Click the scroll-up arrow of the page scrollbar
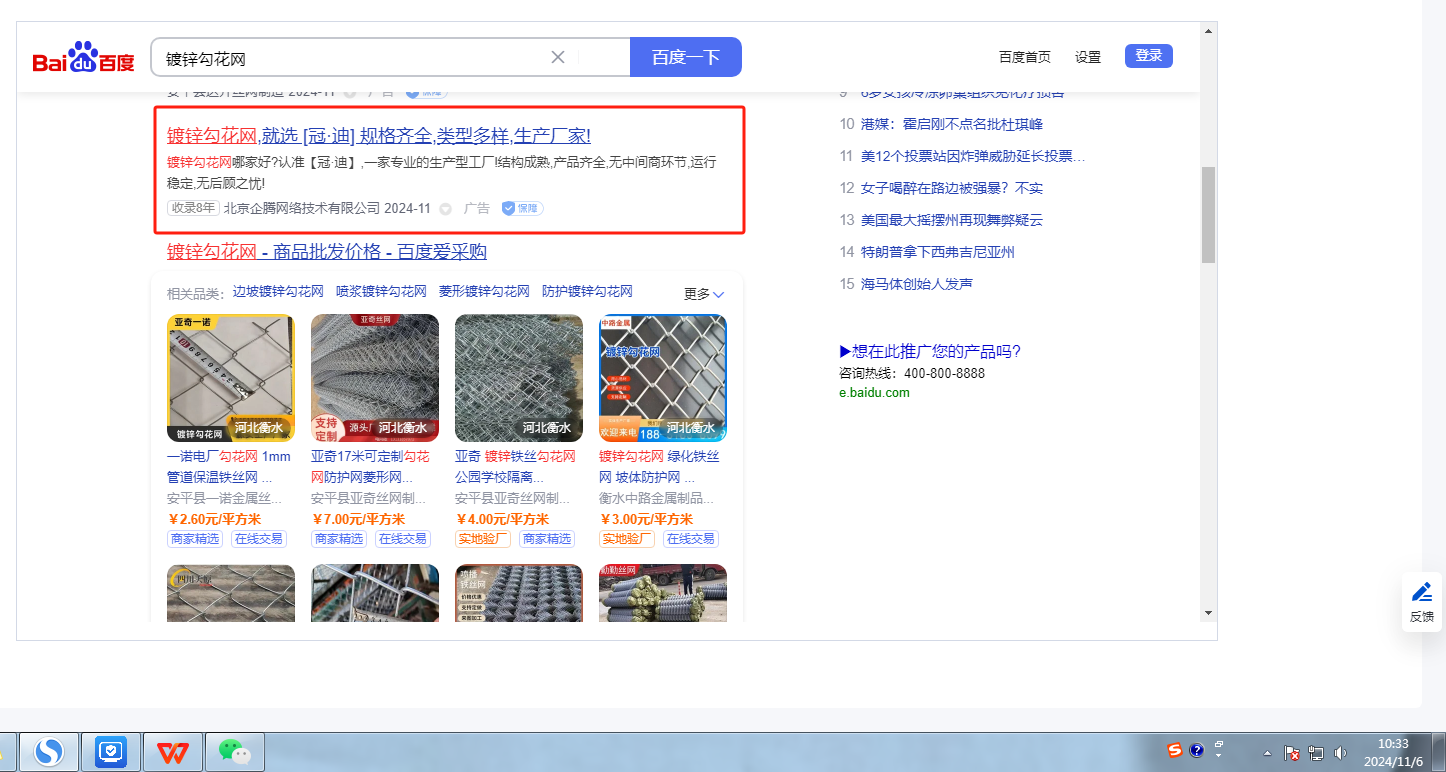 point(1208,30)
